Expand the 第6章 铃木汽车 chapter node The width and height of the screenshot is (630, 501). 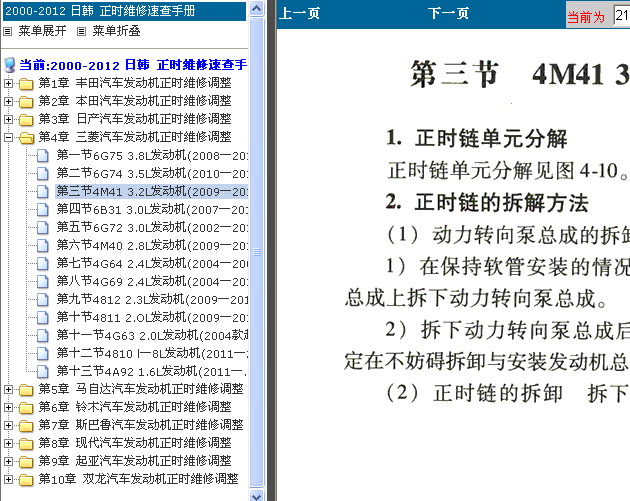[x=8, y=408]
